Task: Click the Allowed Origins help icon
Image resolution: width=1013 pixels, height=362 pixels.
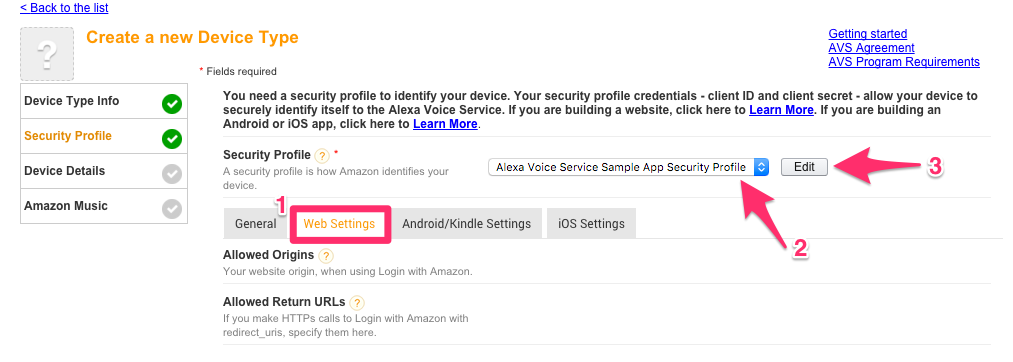Action: tap(326, 255)
